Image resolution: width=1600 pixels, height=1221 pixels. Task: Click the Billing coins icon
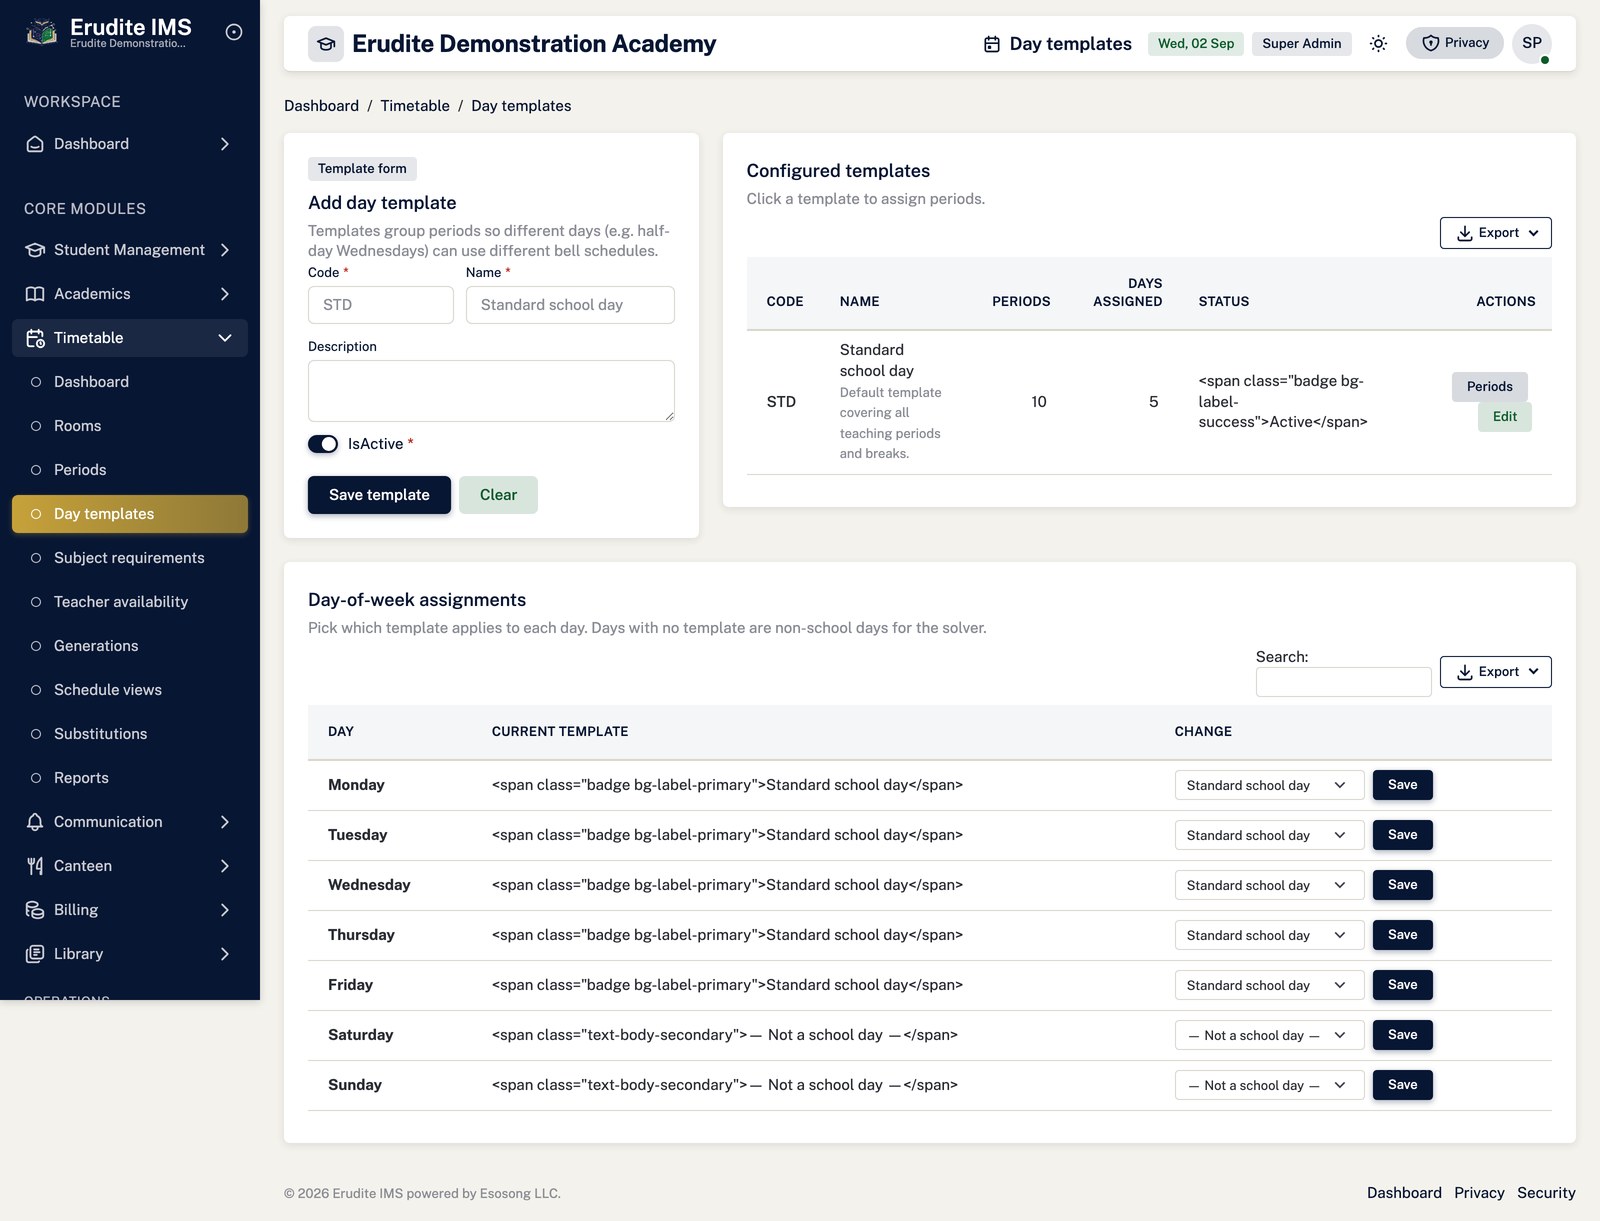[35, 910]
